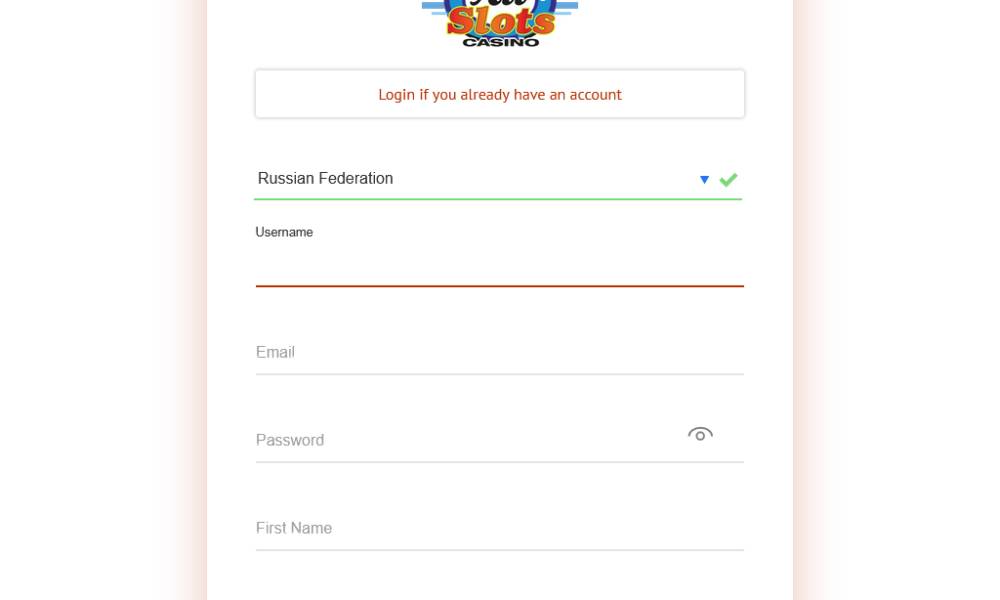
Task: Focus the Username input field
Action: tap(499, 267)
